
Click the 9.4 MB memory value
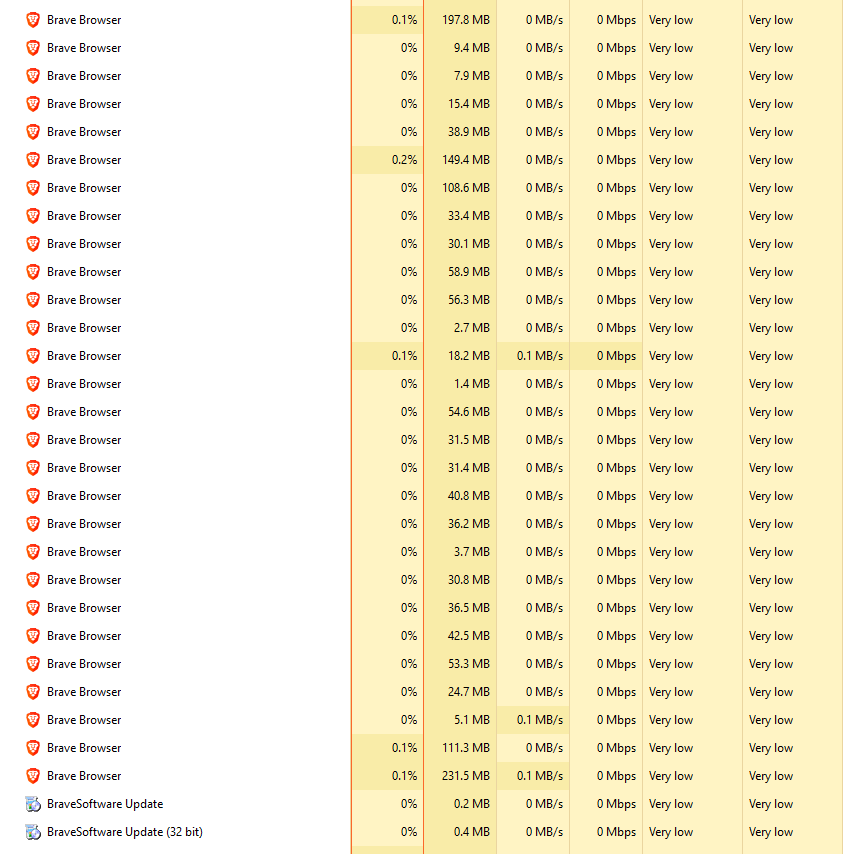[472, 48]
